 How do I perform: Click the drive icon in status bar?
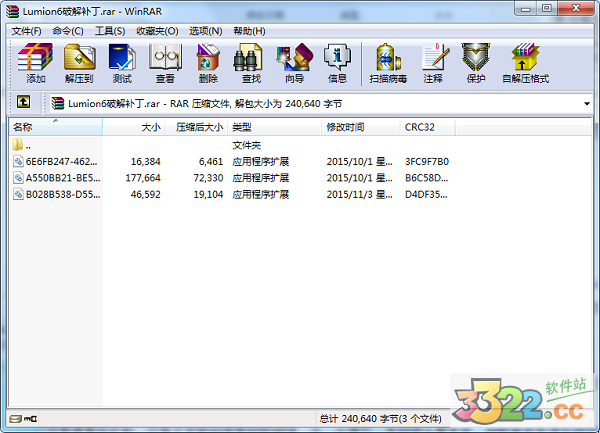pyautogui.click(x=16, y=418)
